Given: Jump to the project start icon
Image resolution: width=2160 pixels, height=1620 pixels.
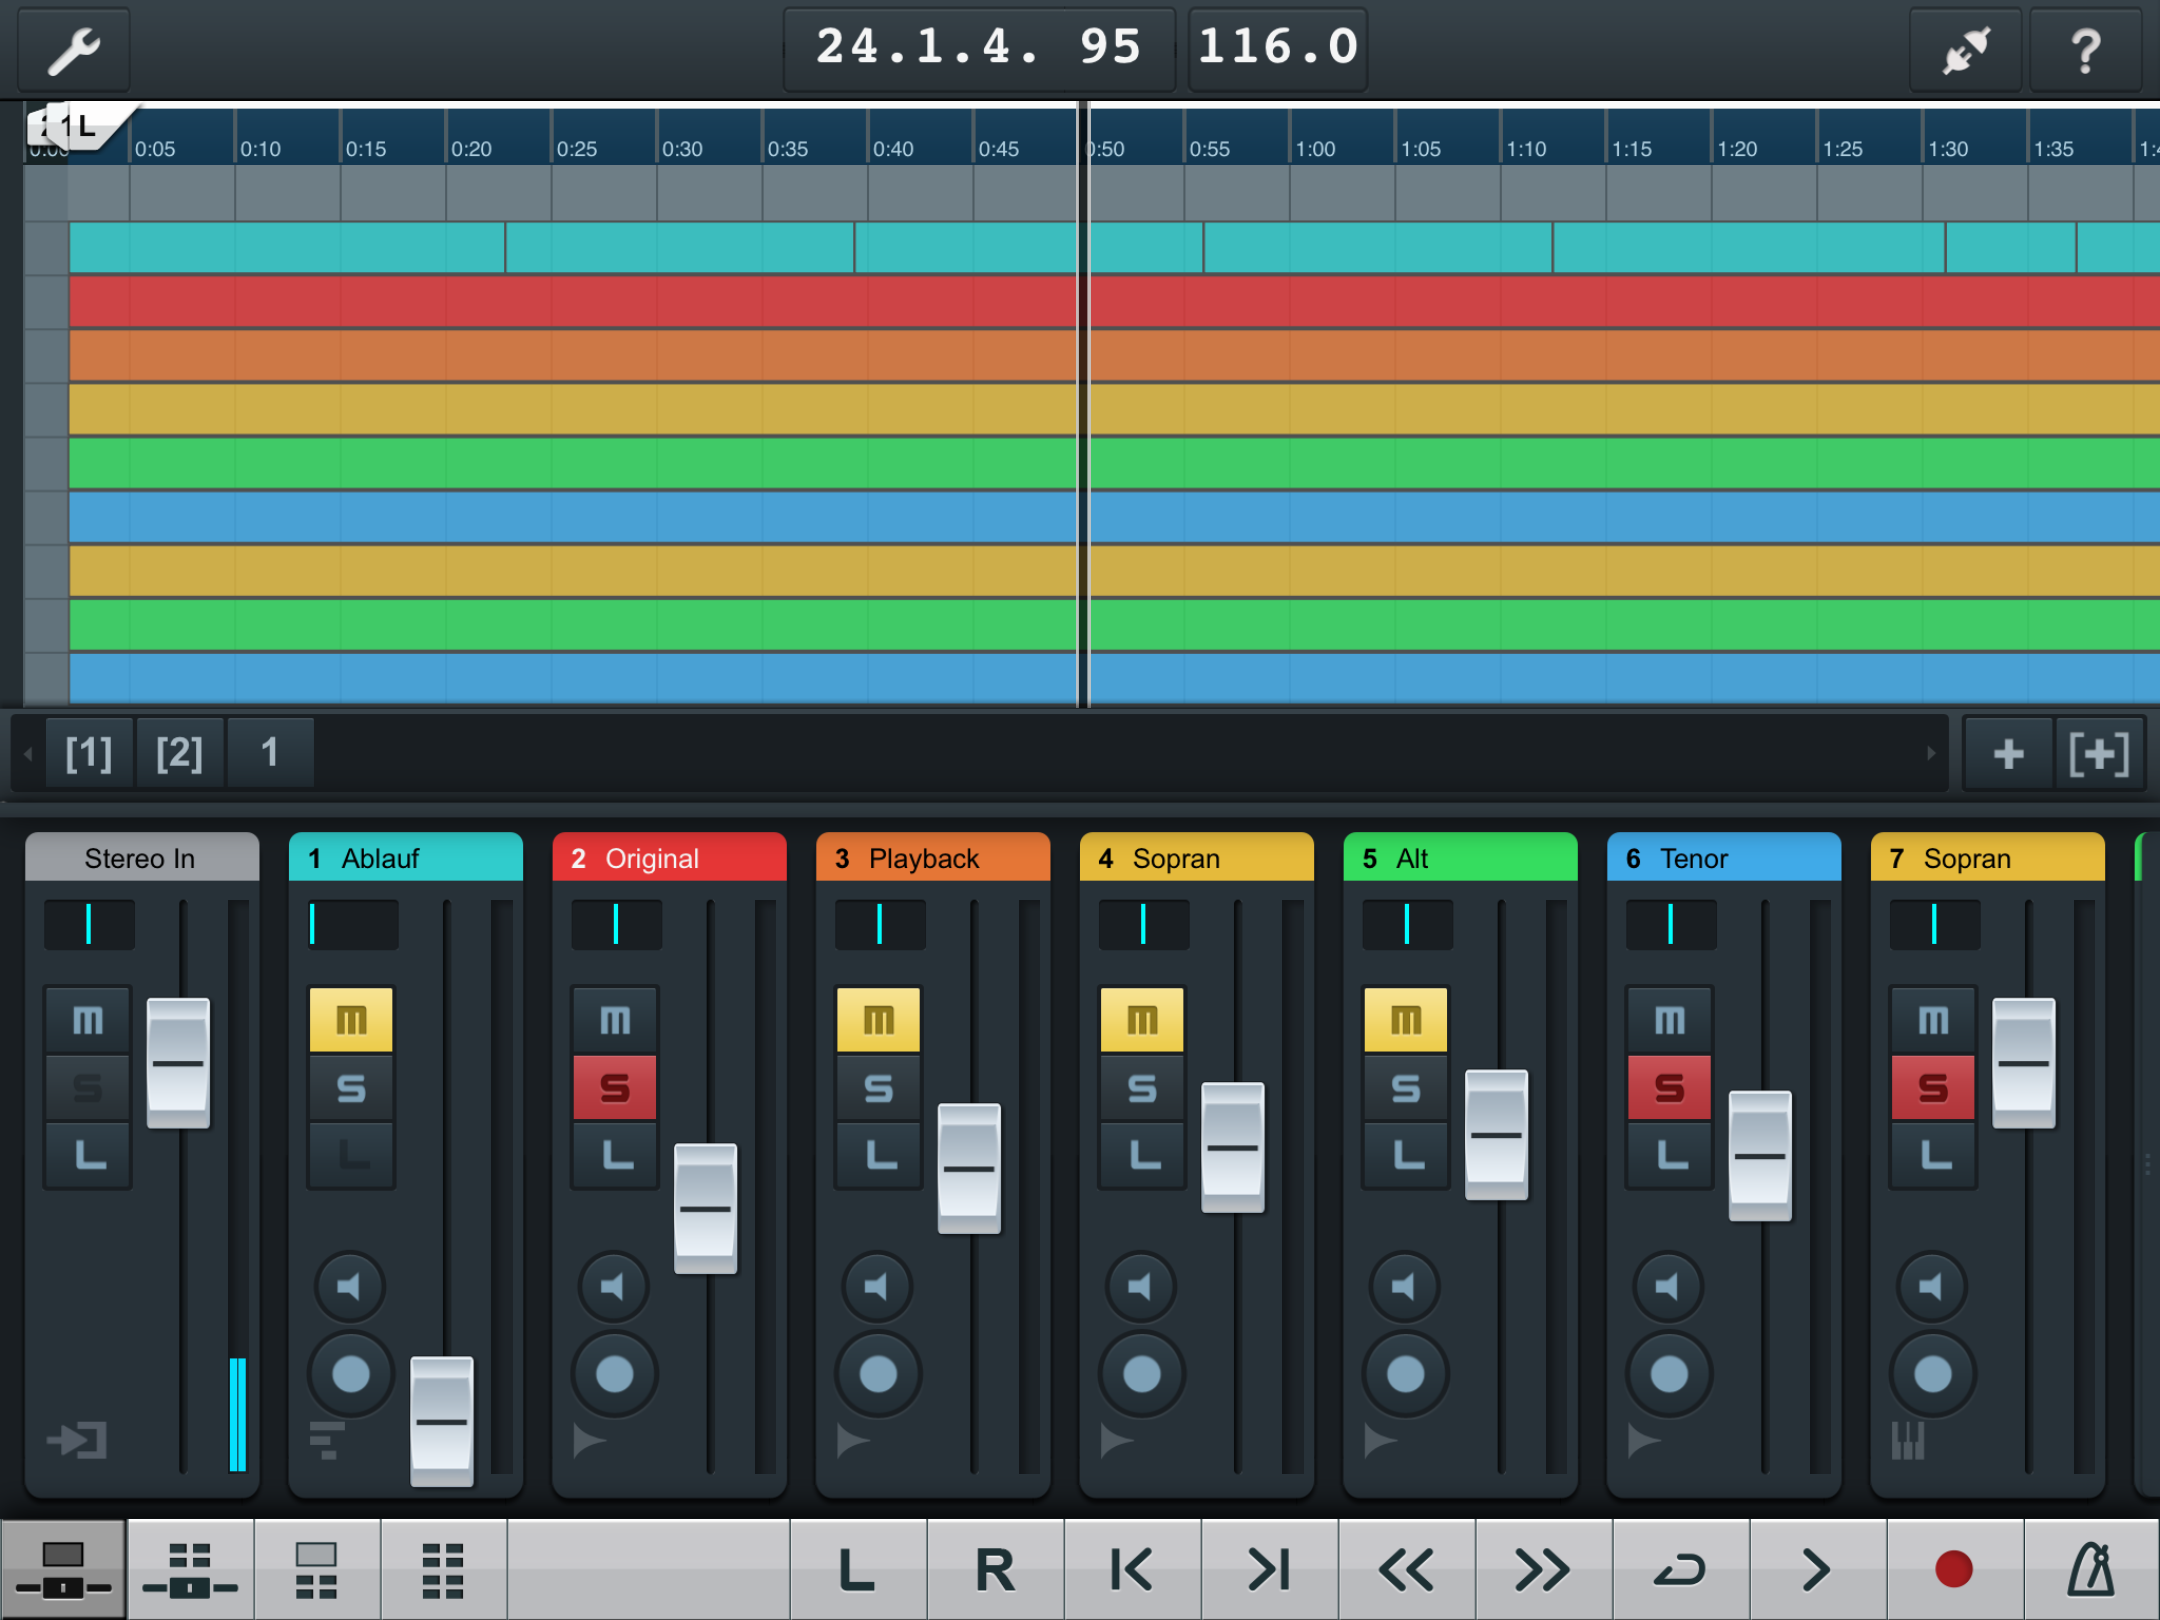Looking at the screenshot, I should pos(1132,1570).
